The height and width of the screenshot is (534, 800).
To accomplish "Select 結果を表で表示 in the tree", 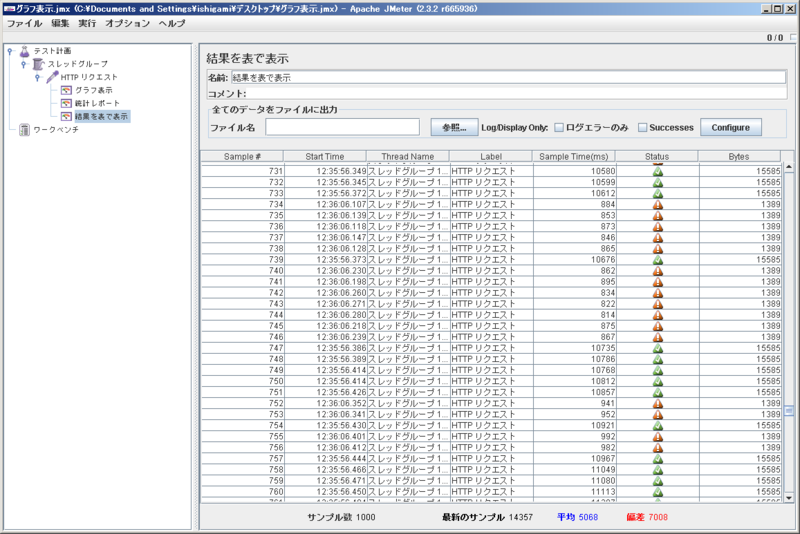I will tap(102, 117).
